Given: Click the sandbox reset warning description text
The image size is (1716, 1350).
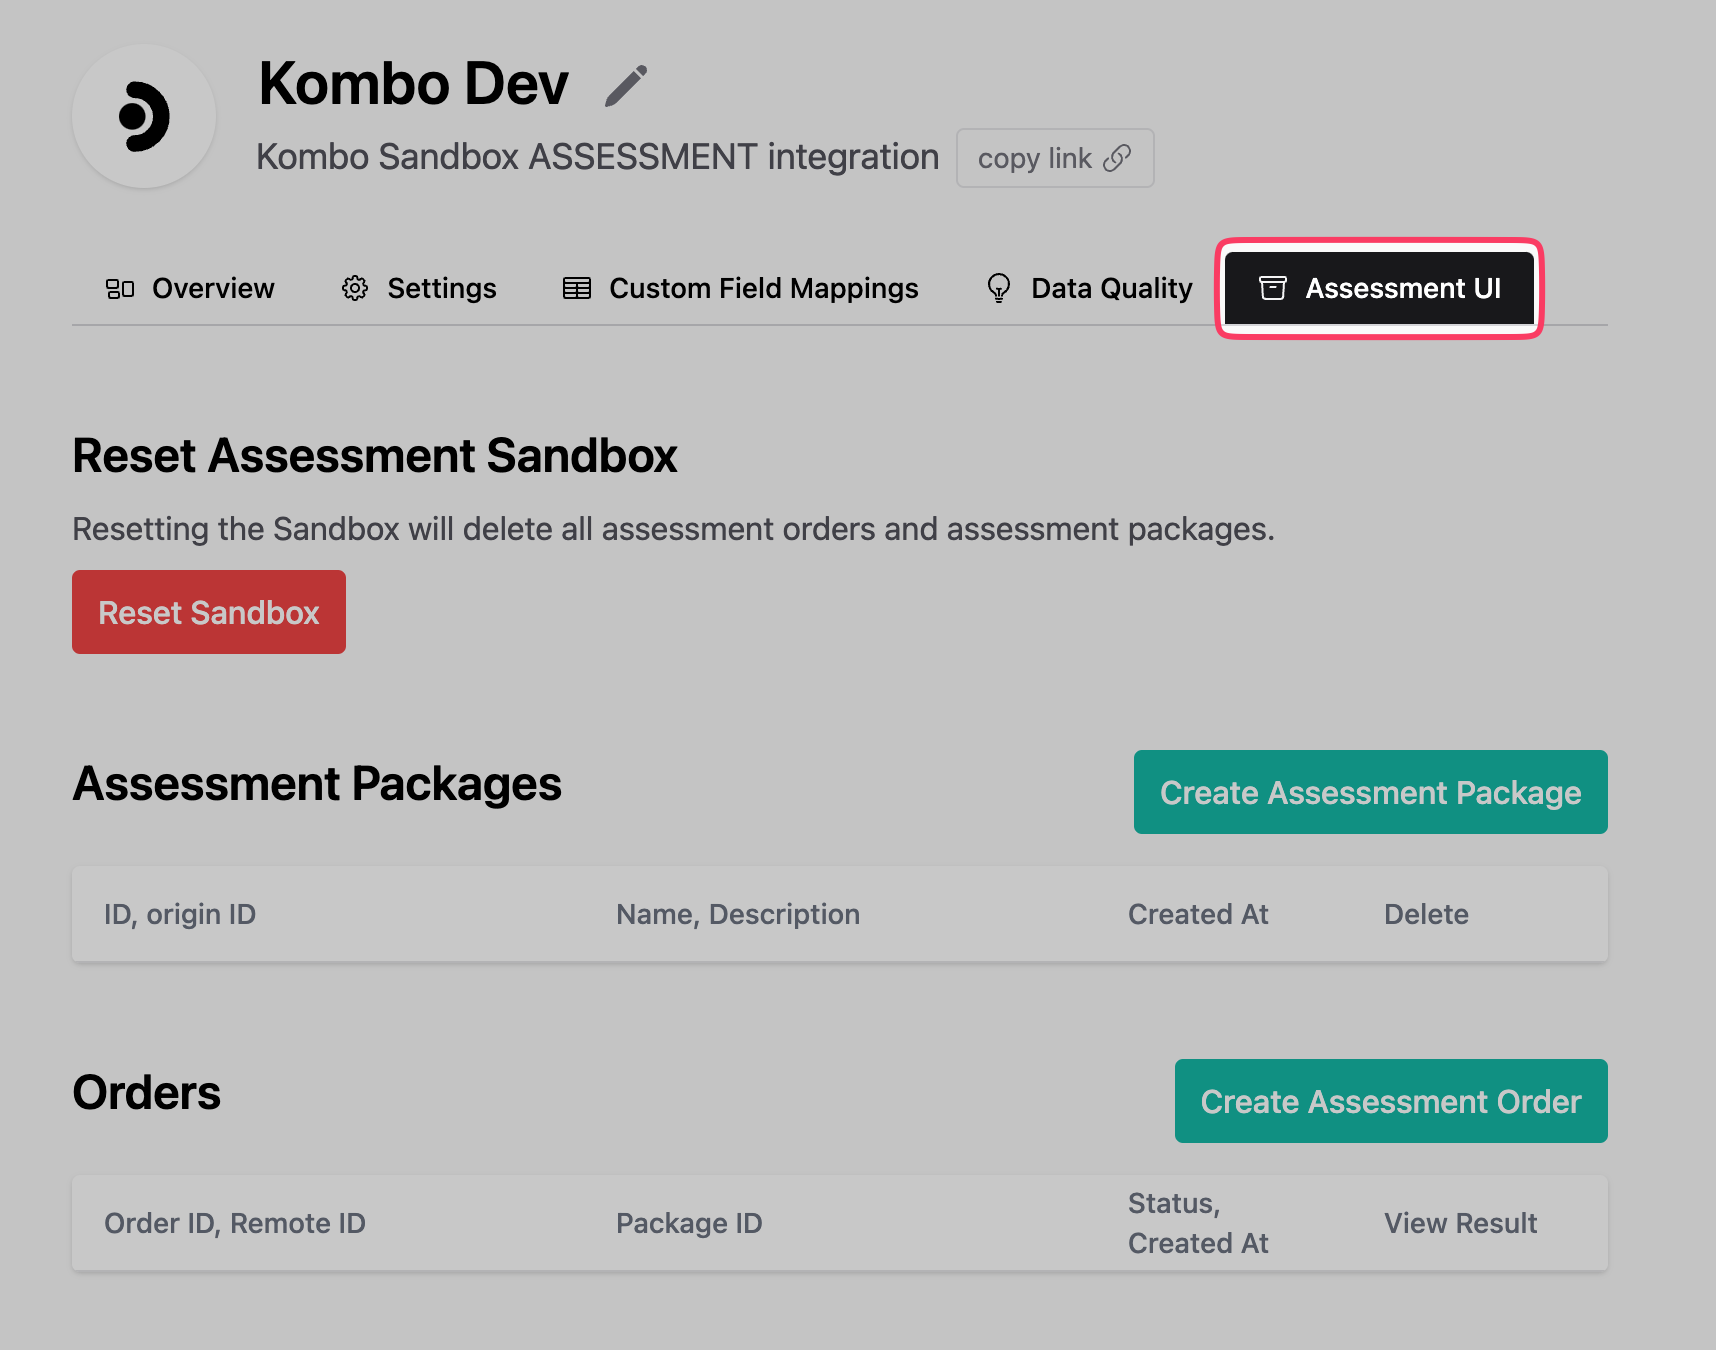Looking at the screenshot, I should (674, 529).
